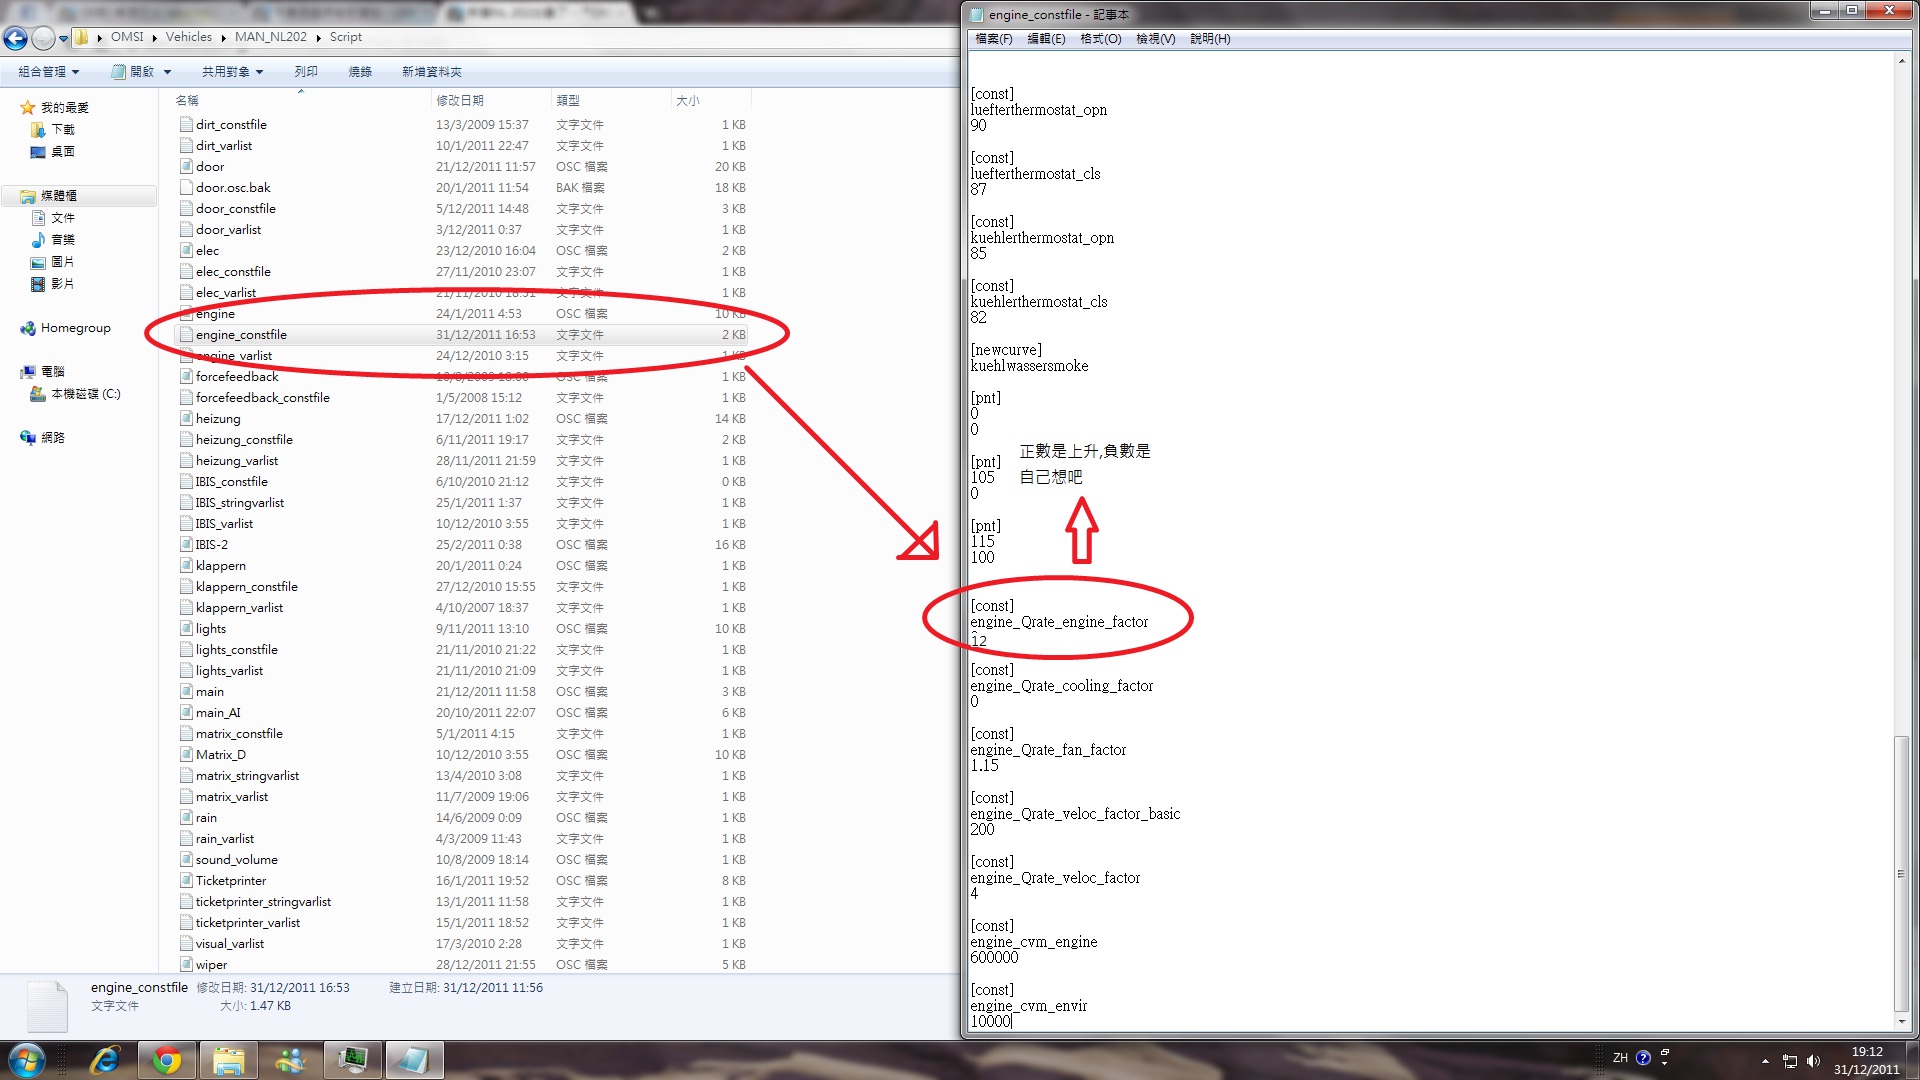
Task: Select the main_AI file
Action: tap(218, 713)
